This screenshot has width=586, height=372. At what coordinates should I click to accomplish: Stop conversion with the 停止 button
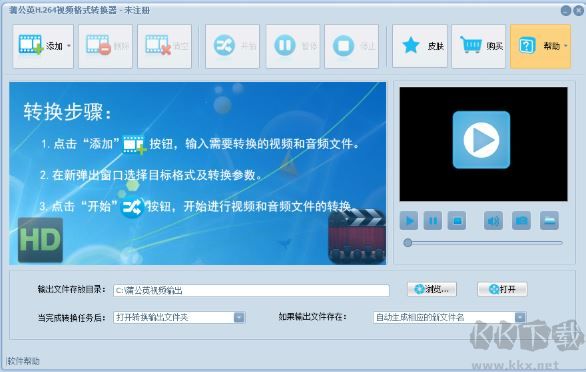pos(352,46)
